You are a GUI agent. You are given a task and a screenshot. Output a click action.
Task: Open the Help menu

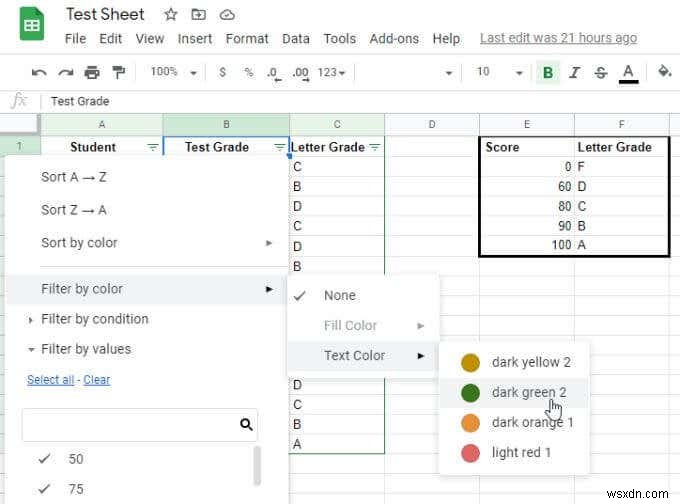coord(446,39)
